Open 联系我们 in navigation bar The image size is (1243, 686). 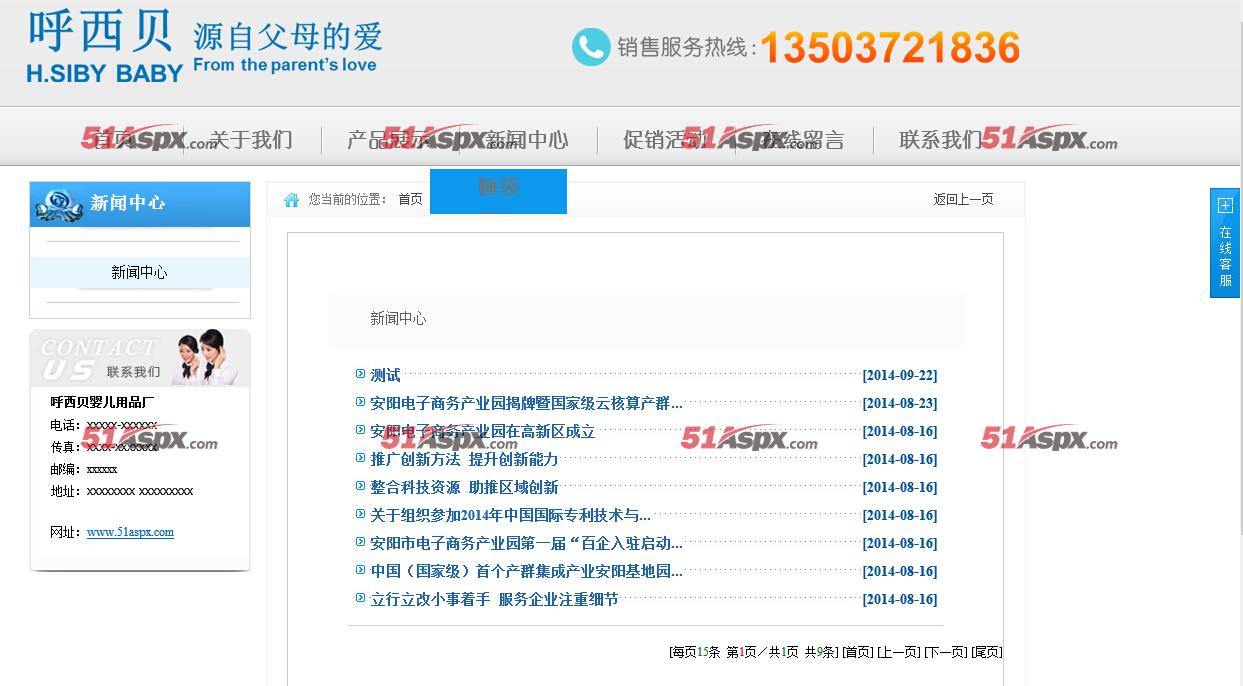(x=941, y=140)
